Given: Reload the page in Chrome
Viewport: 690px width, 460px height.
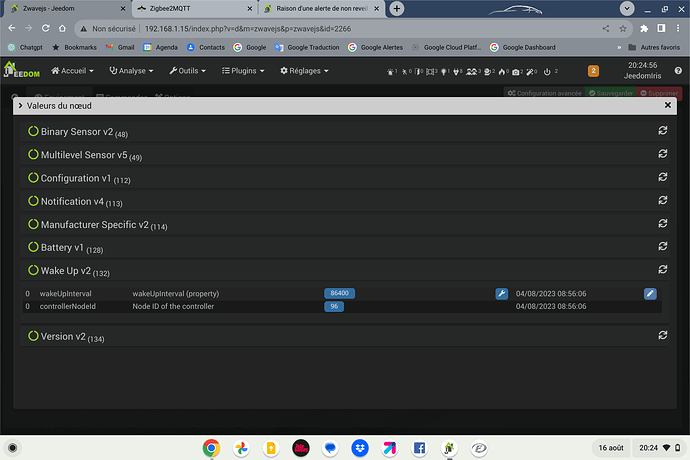Looking at the screenshot, I should click(x=45, y=29).
